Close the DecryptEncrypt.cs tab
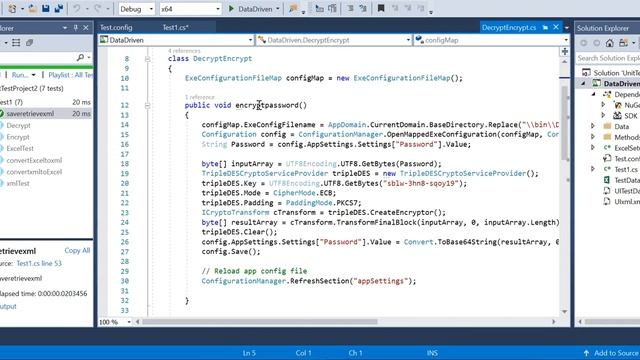The width and height of the screenshot is (640, 360). point(556,27)
